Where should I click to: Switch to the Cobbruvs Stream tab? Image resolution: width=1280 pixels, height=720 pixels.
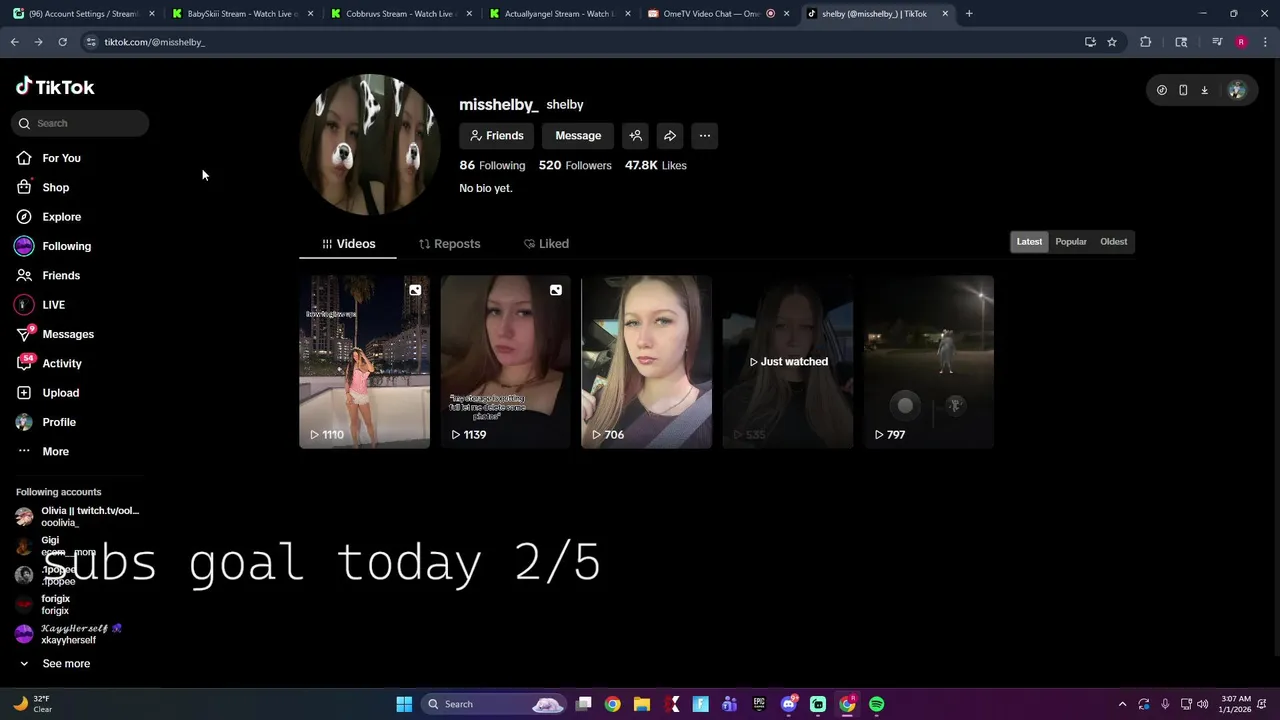[x=402, y=14]
